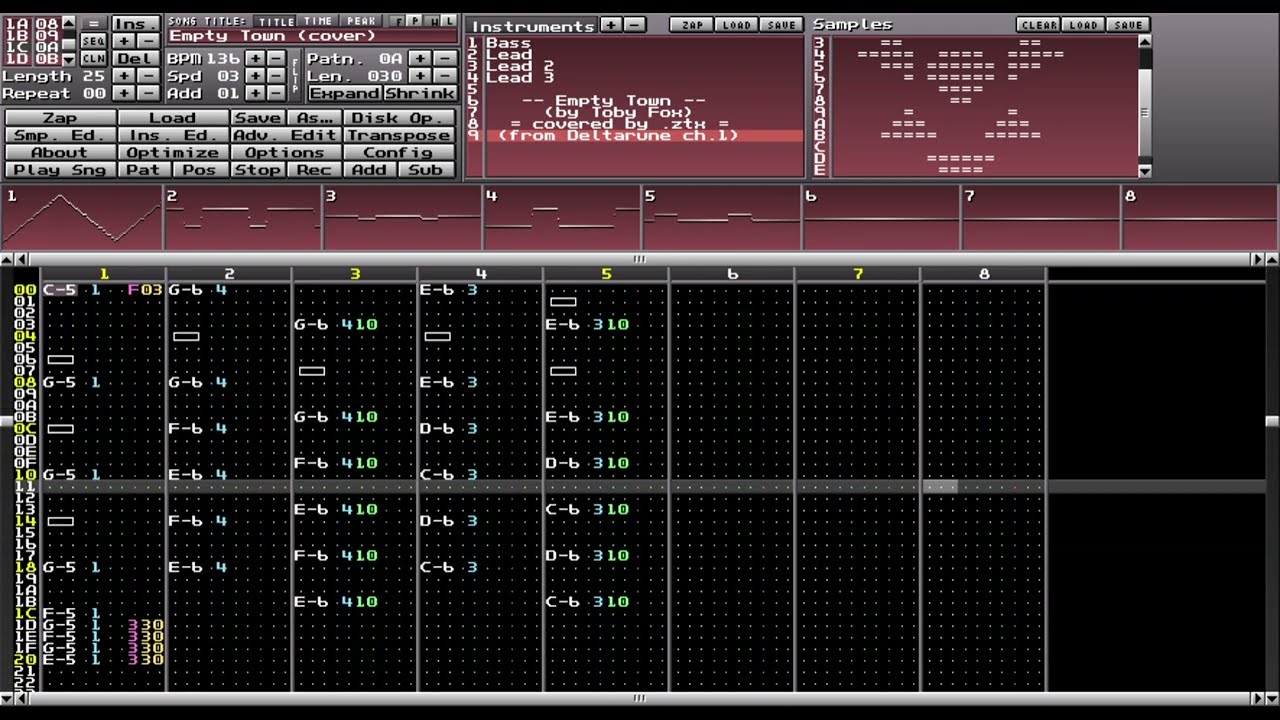
Task: Increase the Repeat position
Action: 123,93
